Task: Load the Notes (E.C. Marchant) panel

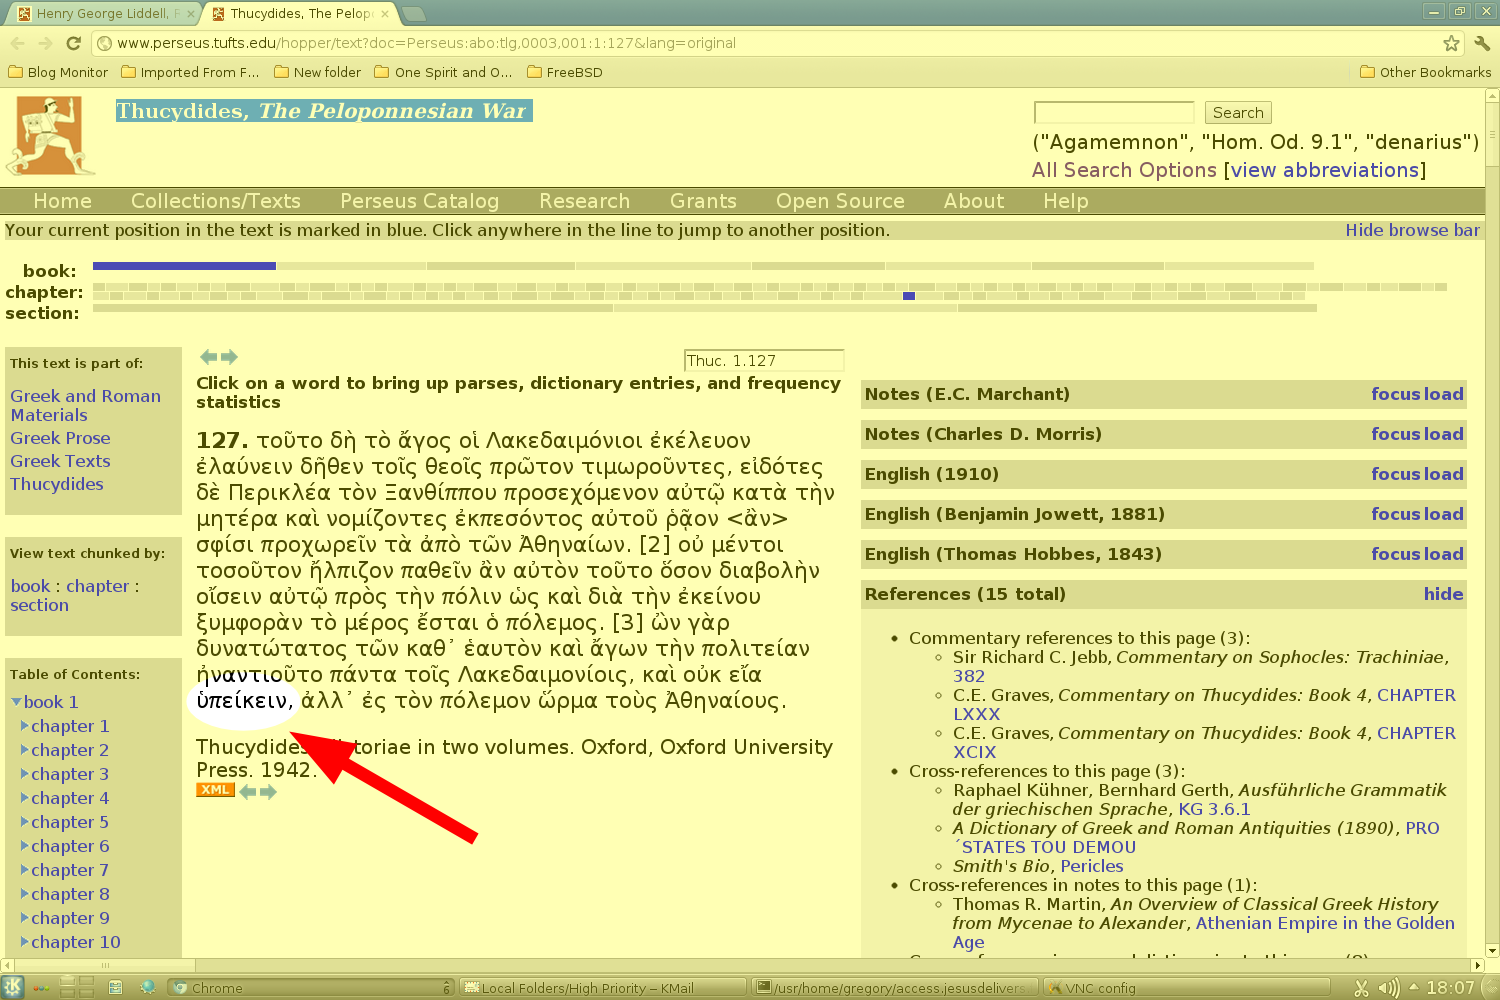Action: [1444, 394]
